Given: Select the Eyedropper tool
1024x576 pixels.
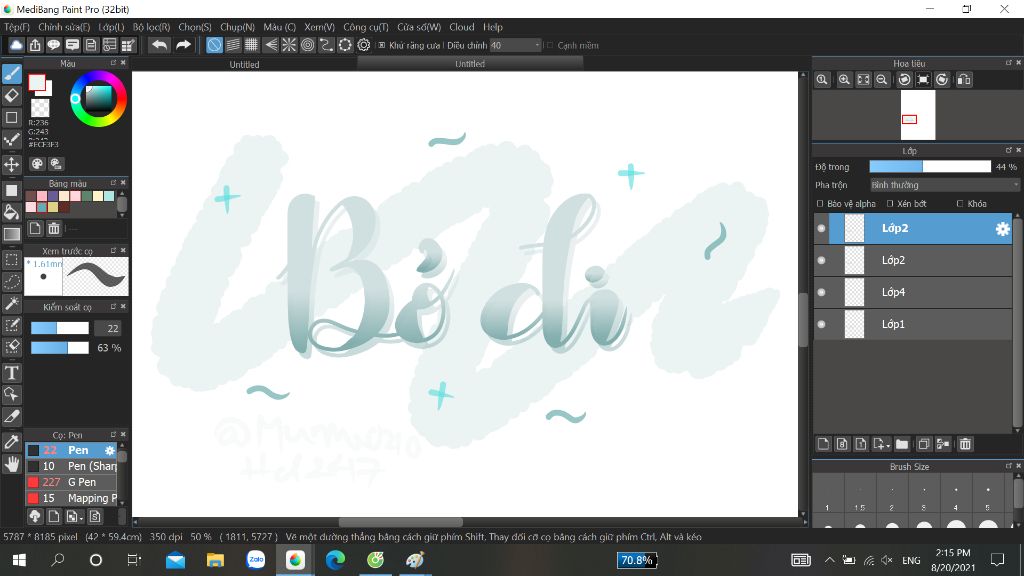Looking at the screenshot, I should (12, 441).
